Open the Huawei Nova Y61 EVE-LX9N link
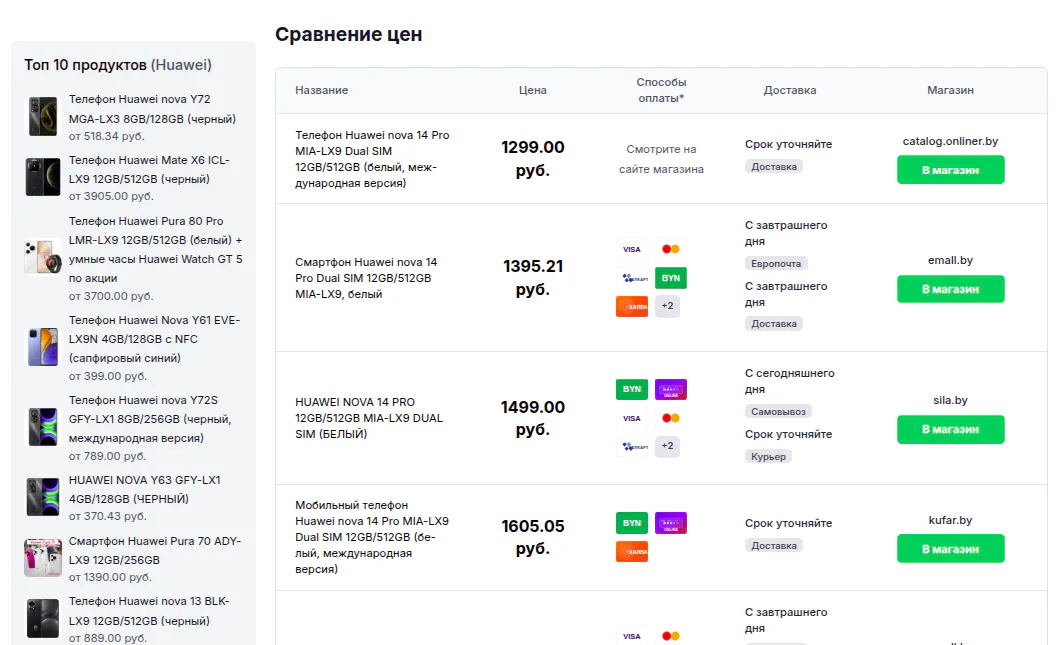Screen dimensions: 1059x645 click(x=154, y=339)
